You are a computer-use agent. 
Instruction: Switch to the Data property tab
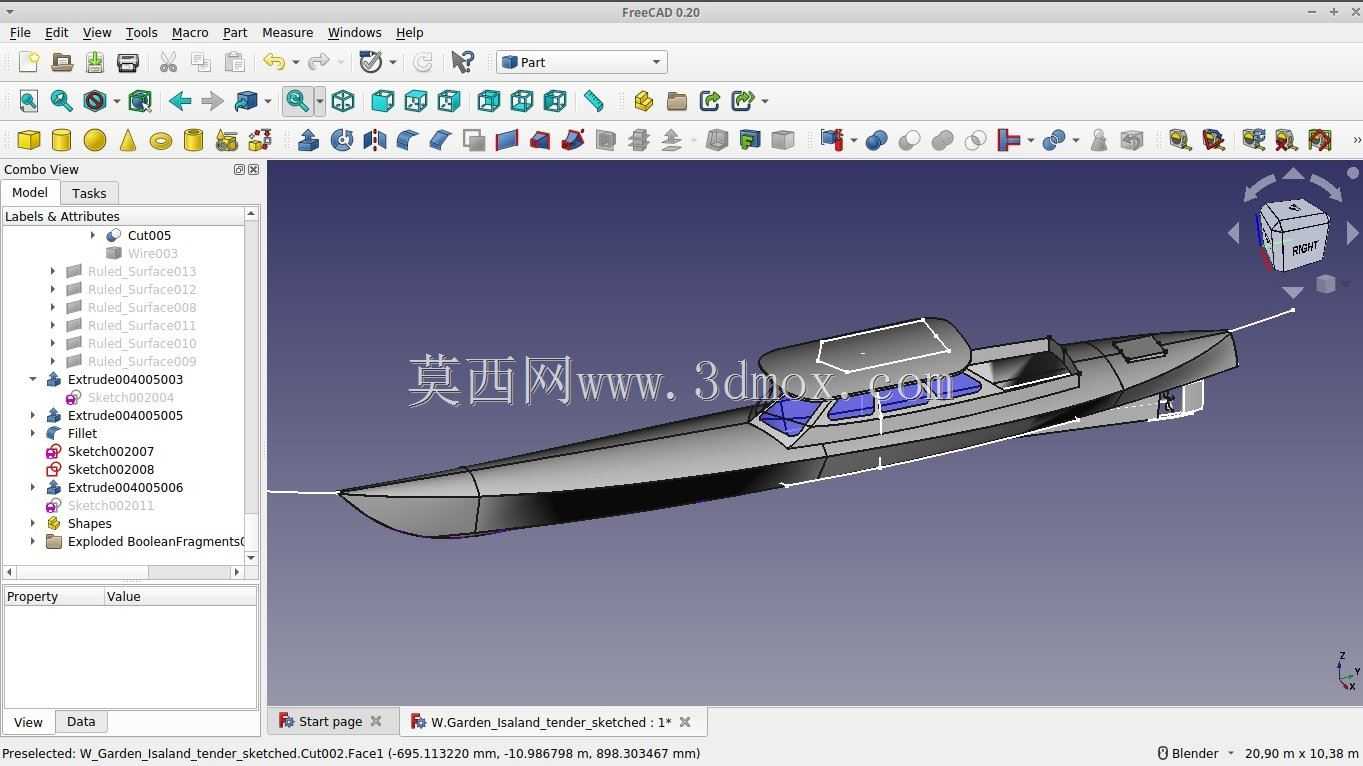click(x=81, y=721)
